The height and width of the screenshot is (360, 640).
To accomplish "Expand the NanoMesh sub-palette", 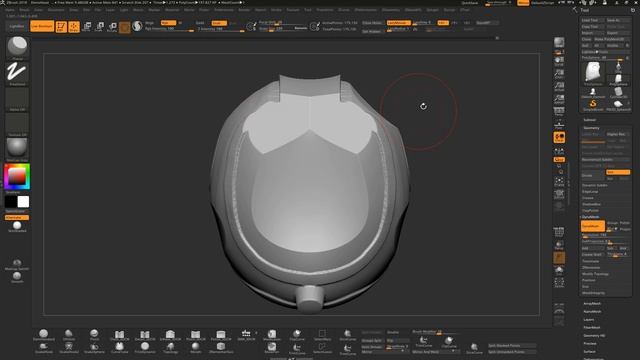I will pyautogui.click(x=592, y=311).
